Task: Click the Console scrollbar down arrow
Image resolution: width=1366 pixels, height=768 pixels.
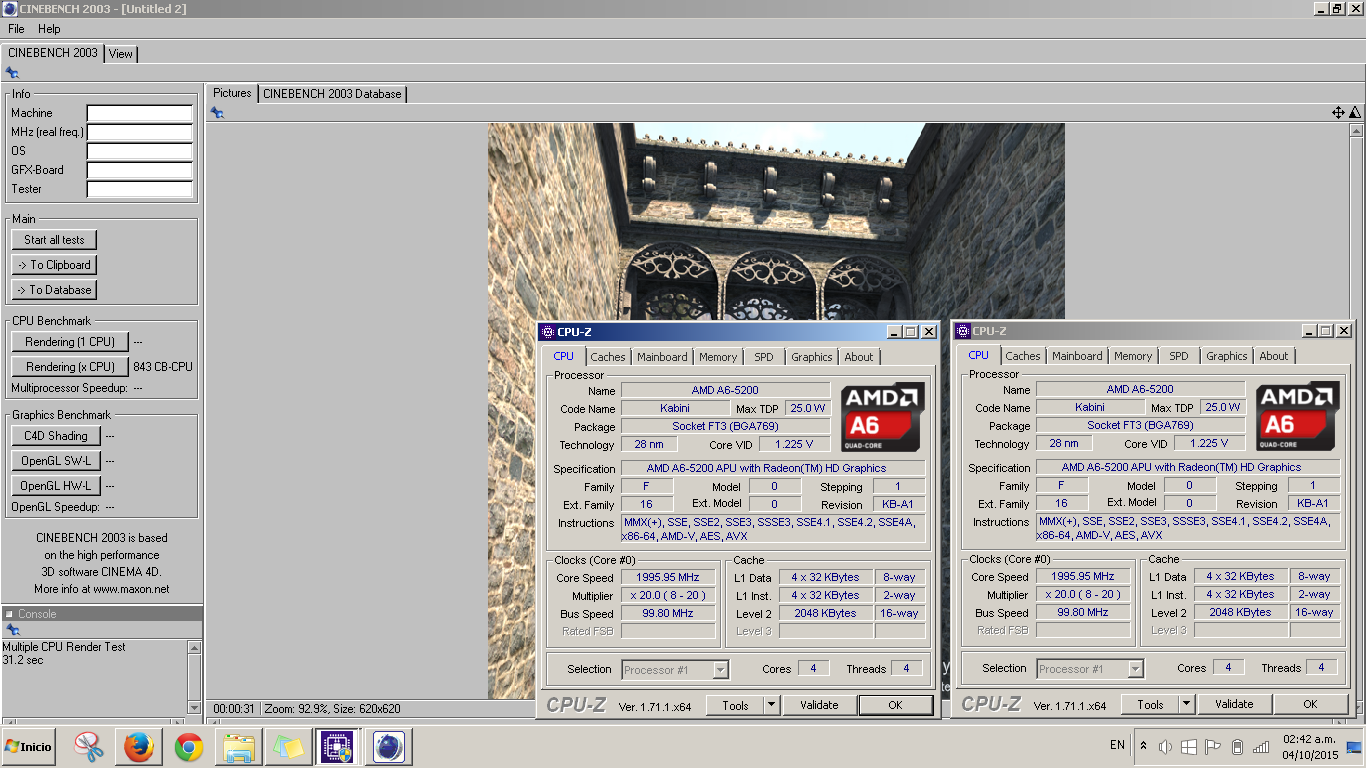Action: click(x=194, y=707)
